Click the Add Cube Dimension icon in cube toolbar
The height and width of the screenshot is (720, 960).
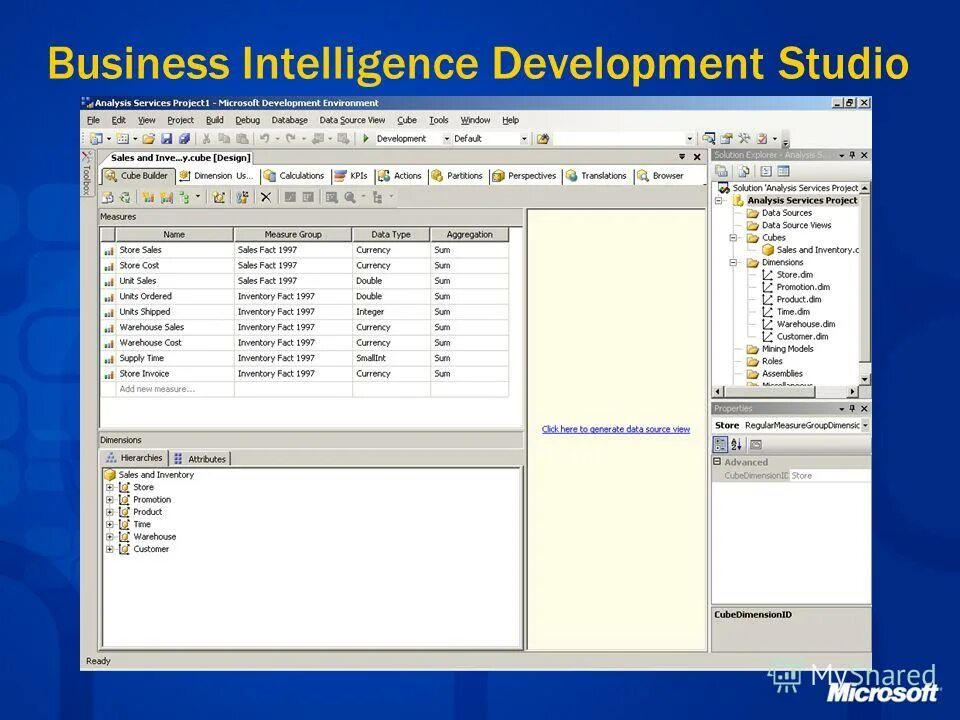[x=219, y=197]
